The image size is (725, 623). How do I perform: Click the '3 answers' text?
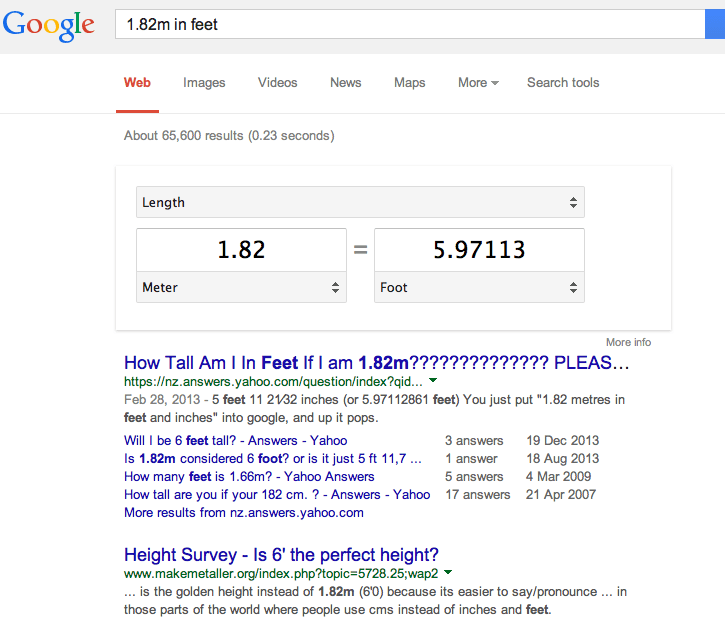pyautogui.click(x=474, y=440)
